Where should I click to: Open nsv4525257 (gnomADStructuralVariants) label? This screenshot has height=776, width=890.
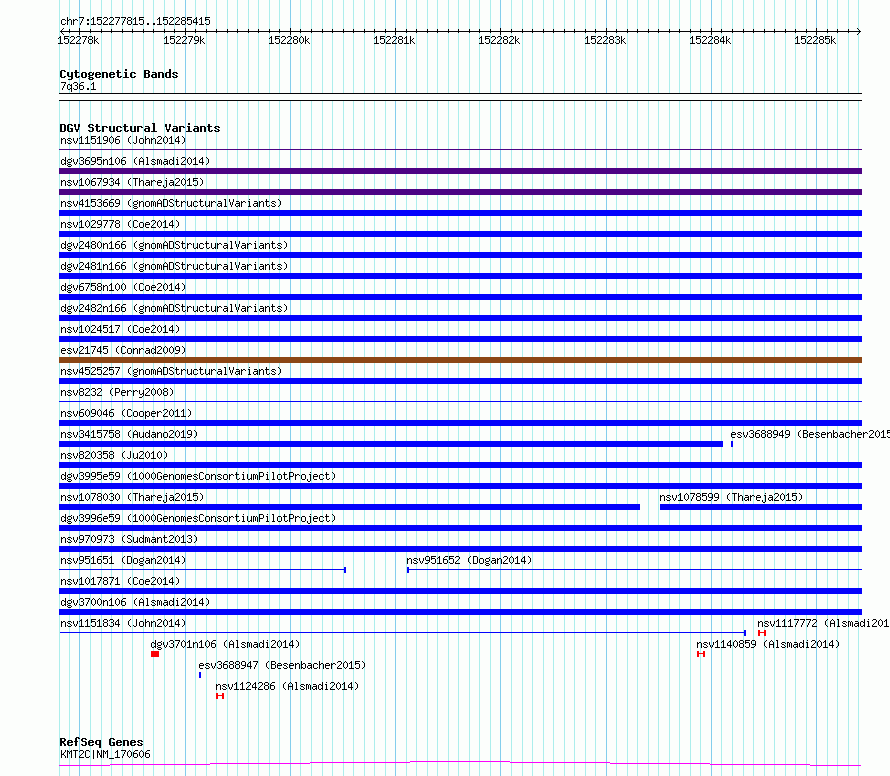point(171,371)
